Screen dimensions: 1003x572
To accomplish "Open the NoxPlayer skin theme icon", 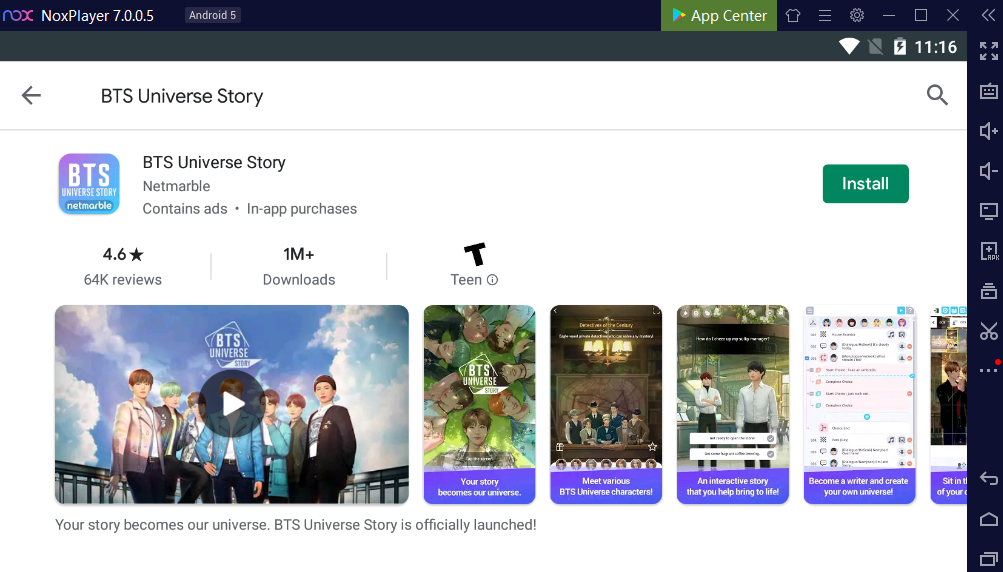I will tap(793, 15).
